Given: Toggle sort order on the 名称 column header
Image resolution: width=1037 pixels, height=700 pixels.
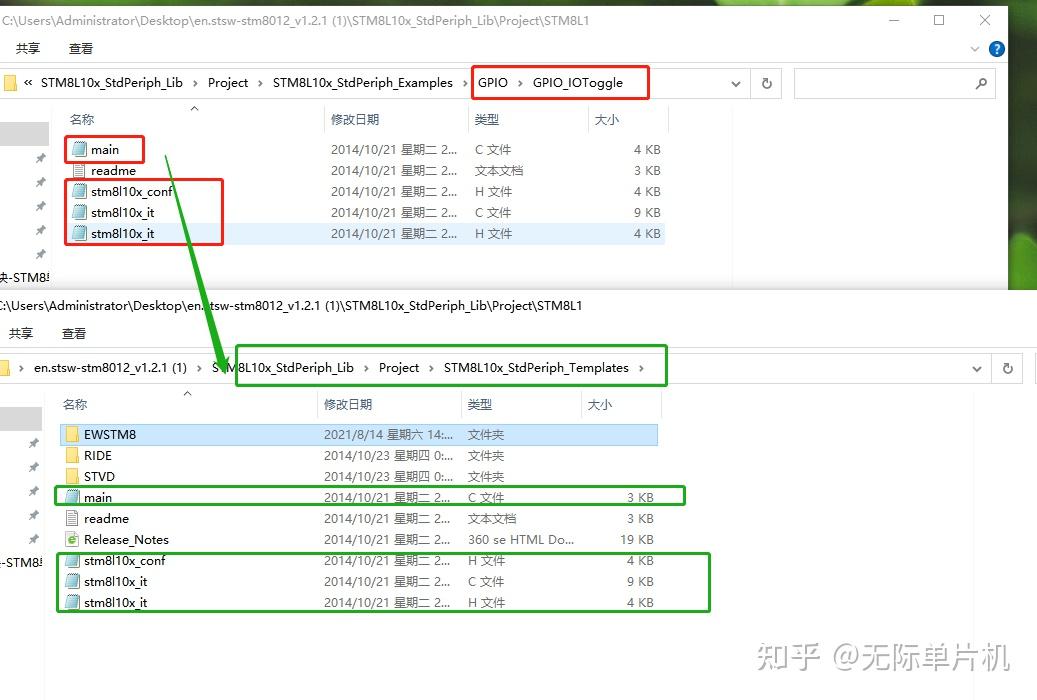Looking at the screenshot, I should click(x=80, y=119).
